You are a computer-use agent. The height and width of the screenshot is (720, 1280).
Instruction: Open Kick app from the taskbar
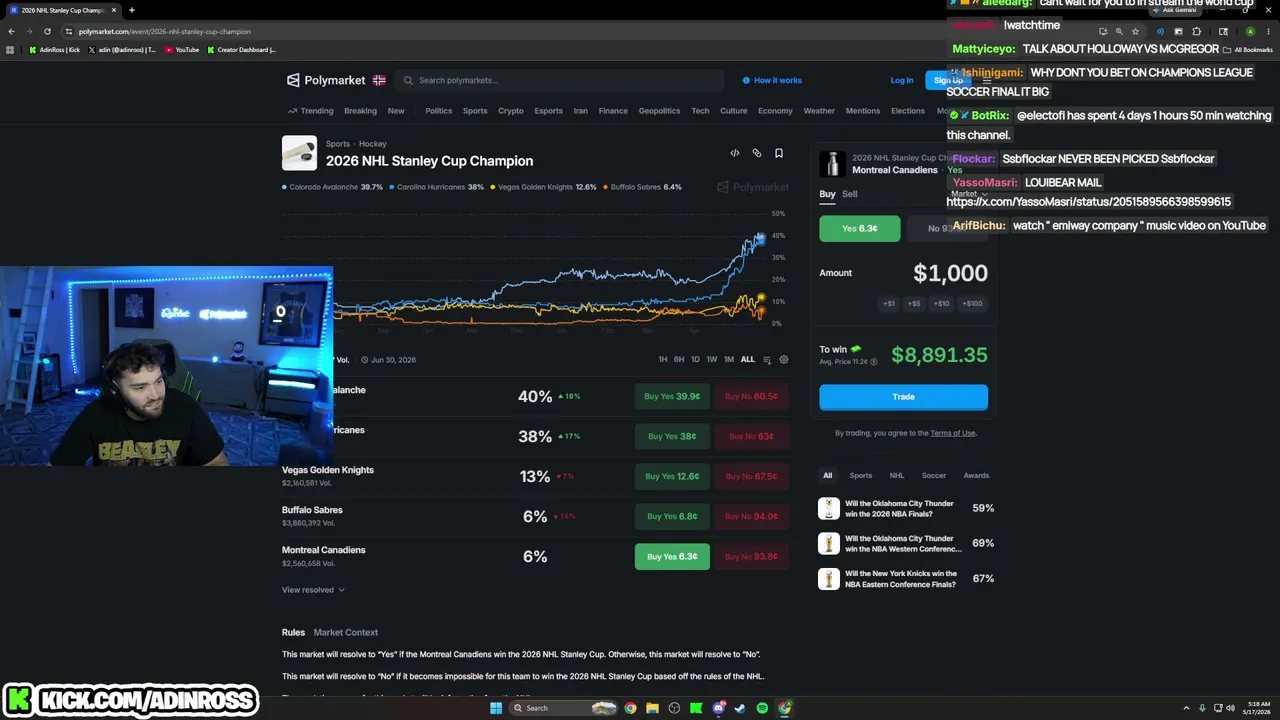point(696,708)
